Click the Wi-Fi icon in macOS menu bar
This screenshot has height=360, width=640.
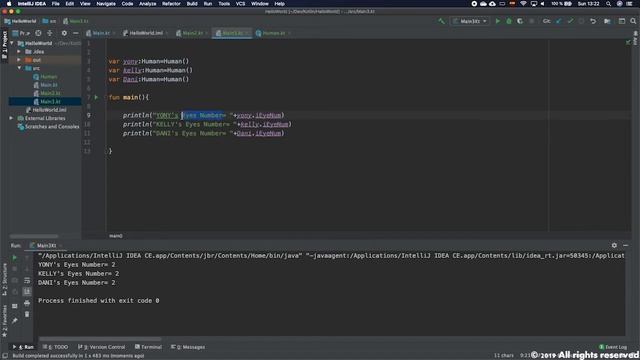pyautogui.click(x=523, y=4)
